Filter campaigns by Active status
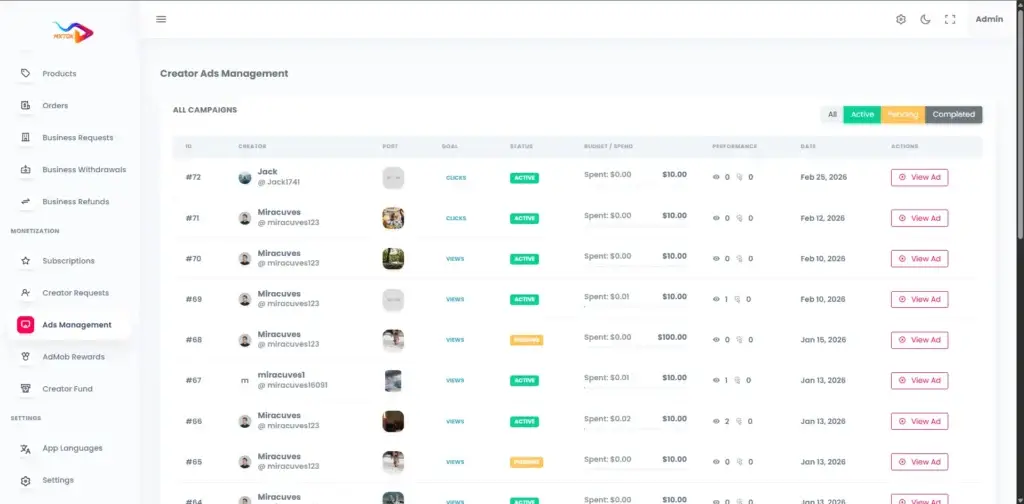 (862, 114)
